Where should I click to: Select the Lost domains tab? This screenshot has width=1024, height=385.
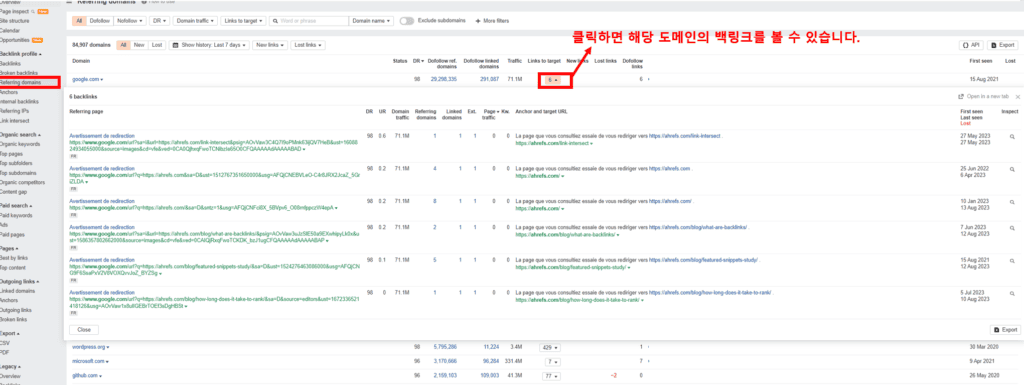(157, 45)
